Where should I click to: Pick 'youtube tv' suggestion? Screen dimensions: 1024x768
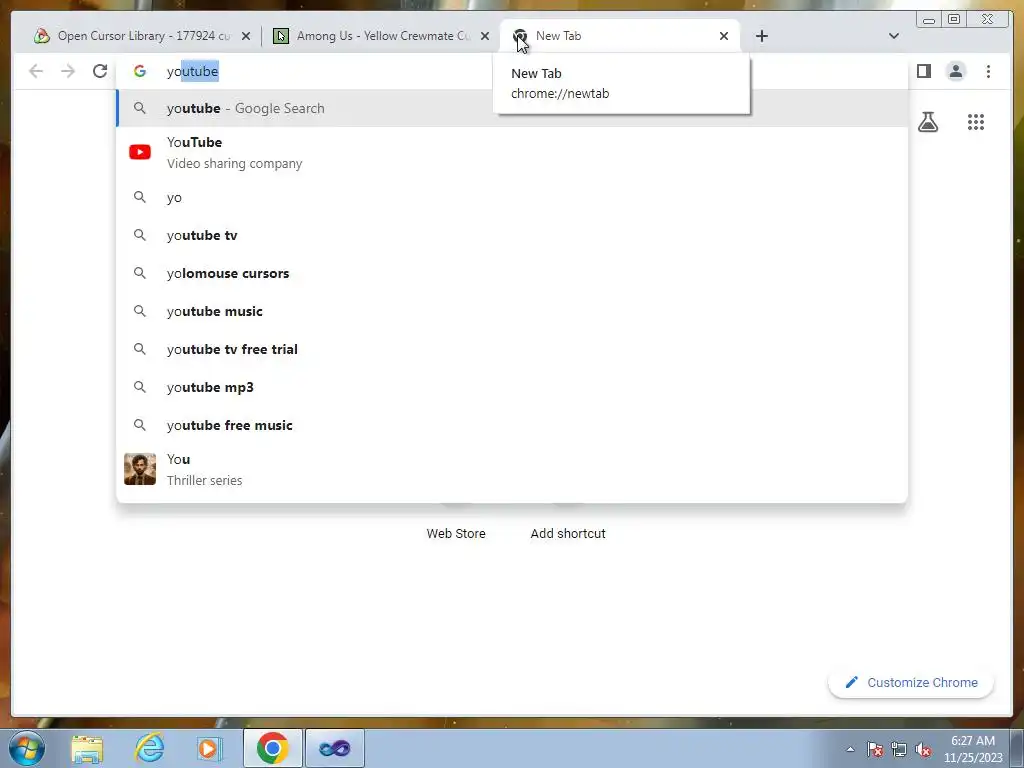(x=512, y=235)
